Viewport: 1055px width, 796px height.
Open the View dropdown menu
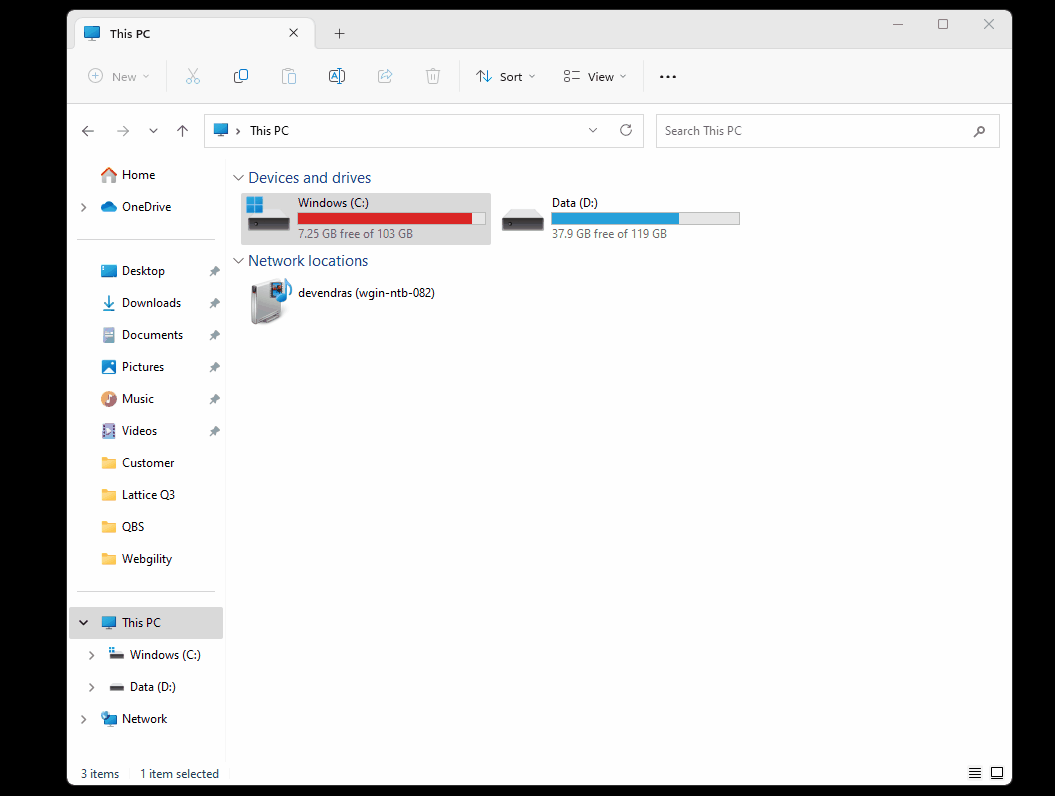tap(595, 76)
